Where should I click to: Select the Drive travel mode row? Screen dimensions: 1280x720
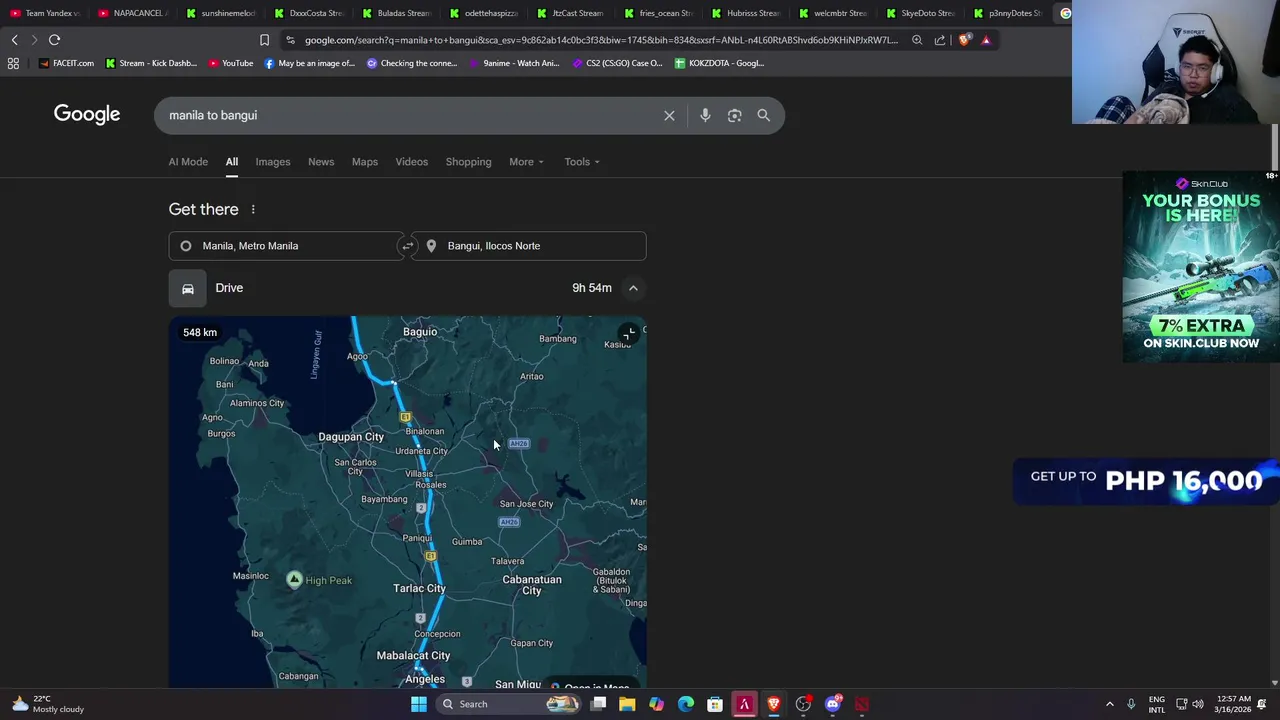pyautogui.click(x=407, y=288)
